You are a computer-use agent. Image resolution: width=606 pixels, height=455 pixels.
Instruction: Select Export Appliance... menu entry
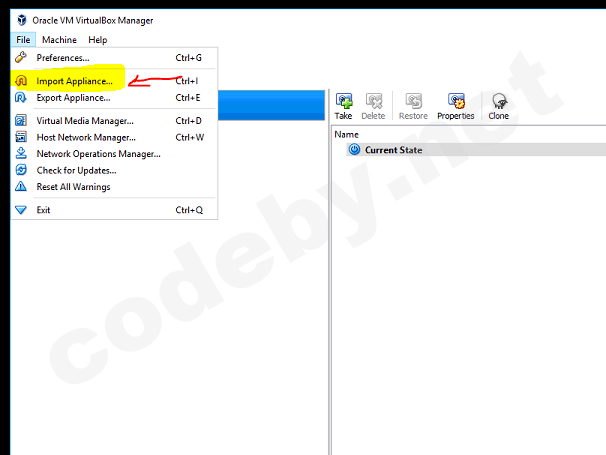(114, 98)
